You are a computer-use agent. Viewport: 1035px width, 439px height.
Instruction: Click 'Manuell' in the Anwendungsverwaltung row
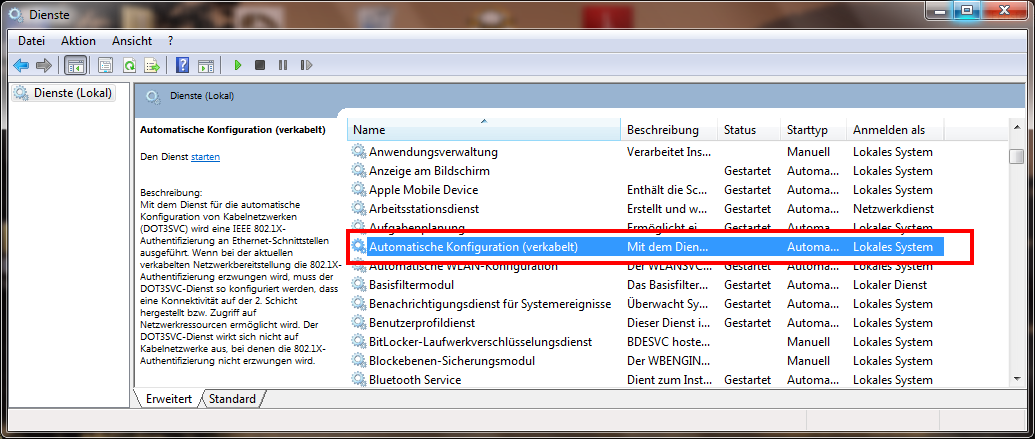pos(808,152)
